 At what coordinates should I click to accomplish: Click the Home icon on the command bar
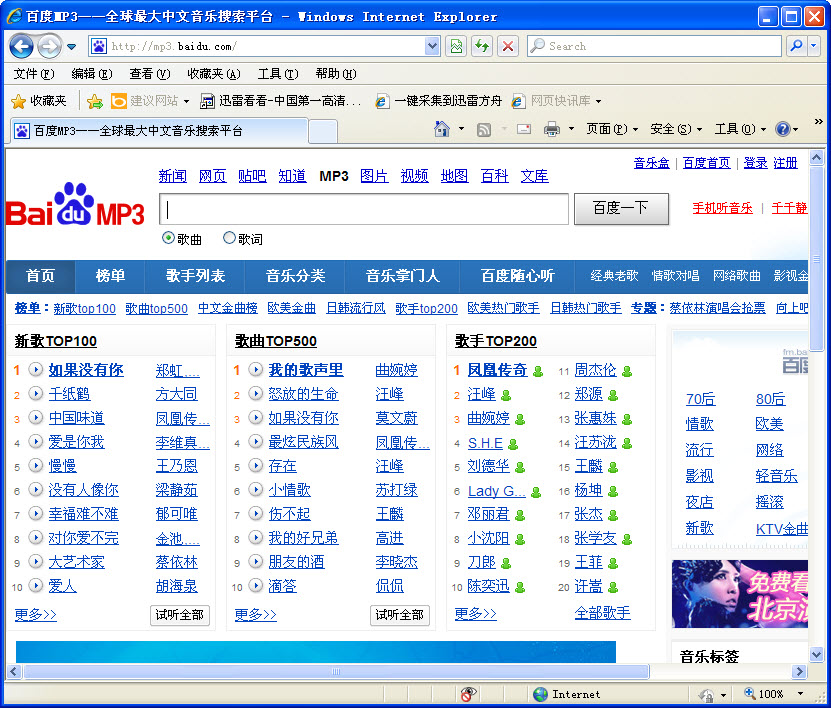coord(440,130)
